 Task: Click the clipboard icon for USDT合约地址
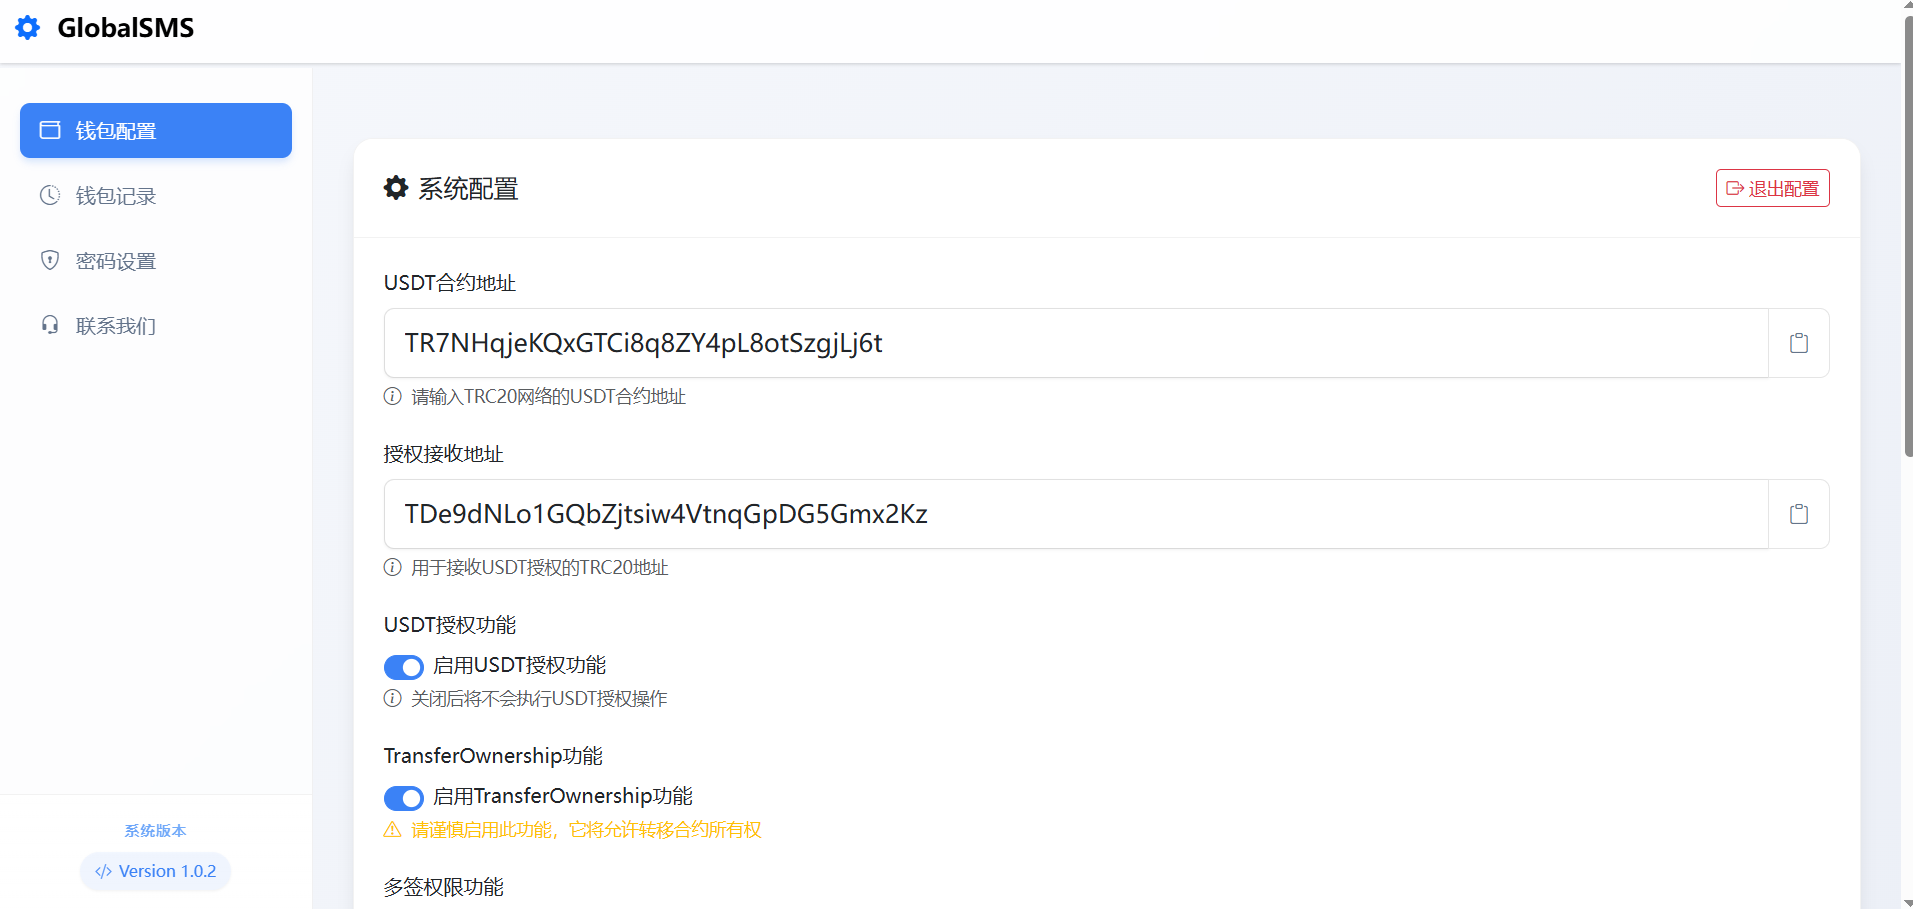coord(1799,343)
